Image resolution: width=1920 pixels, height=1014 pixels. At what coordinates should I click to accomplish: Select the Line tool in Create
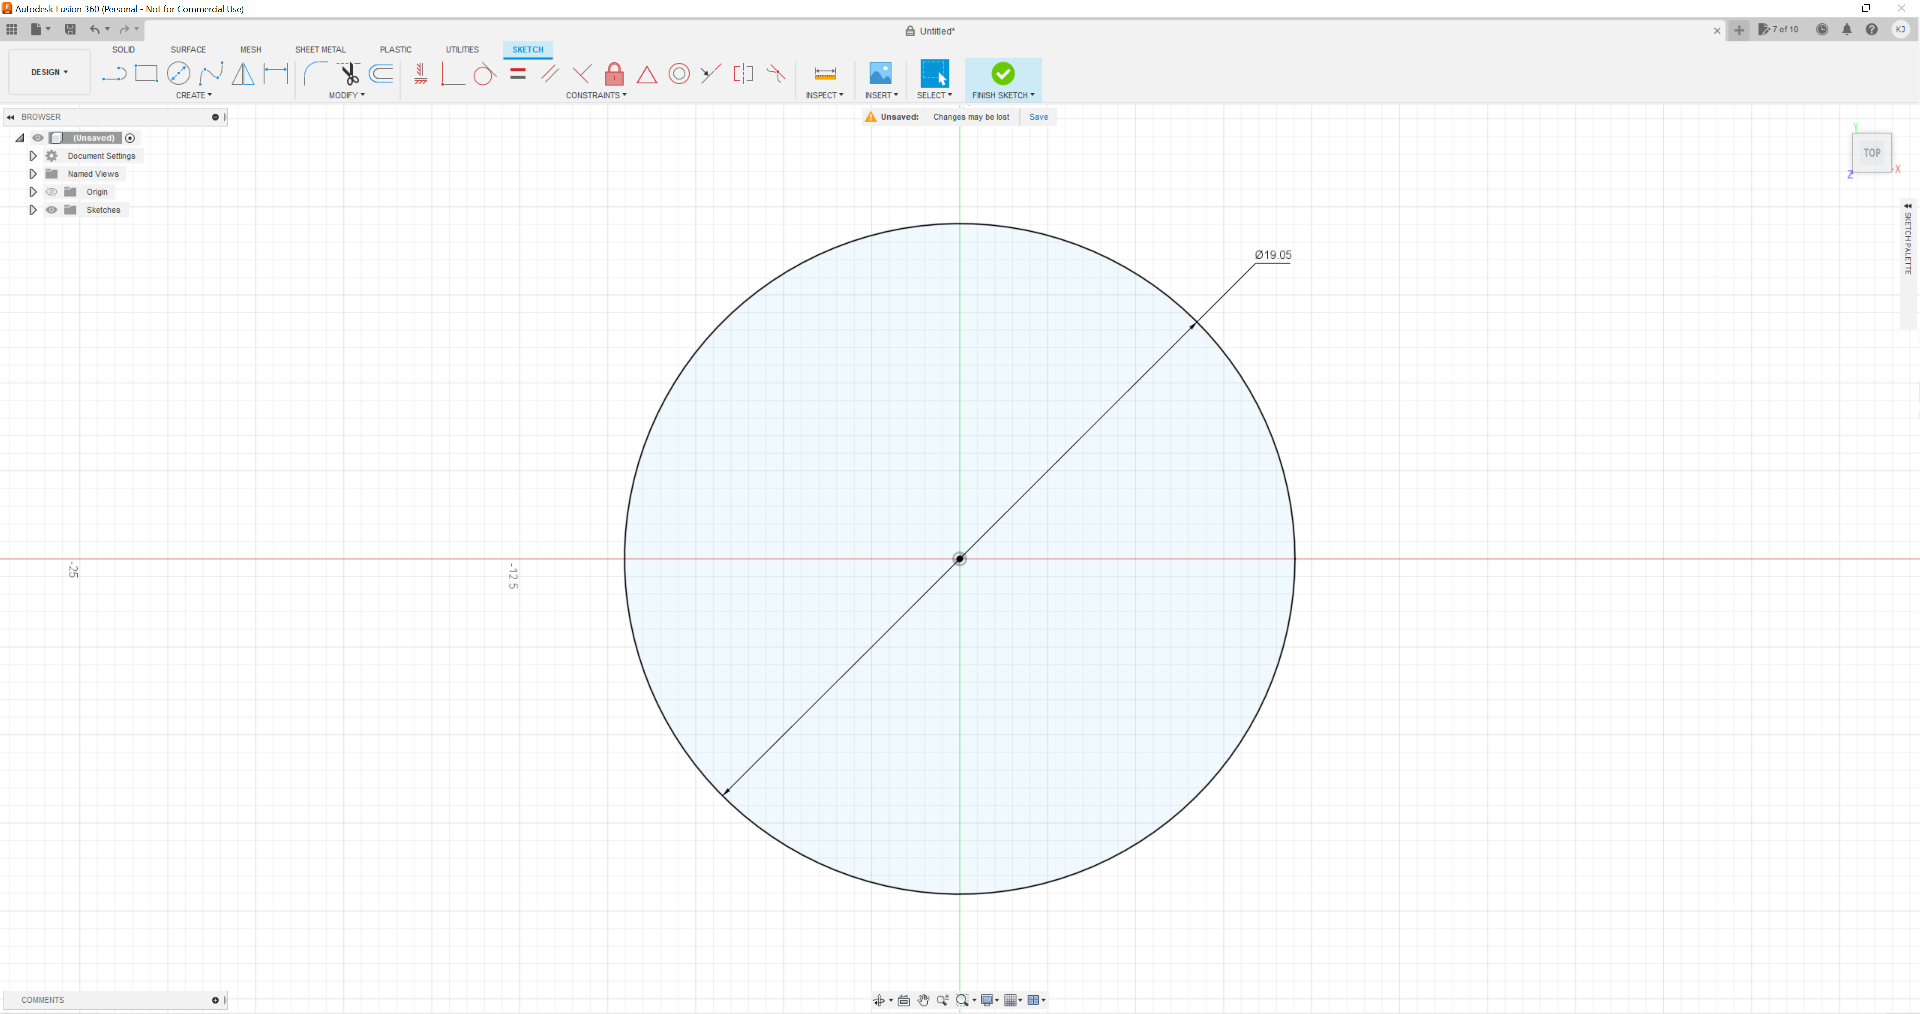pyautogui.click(x=113, y=73)
